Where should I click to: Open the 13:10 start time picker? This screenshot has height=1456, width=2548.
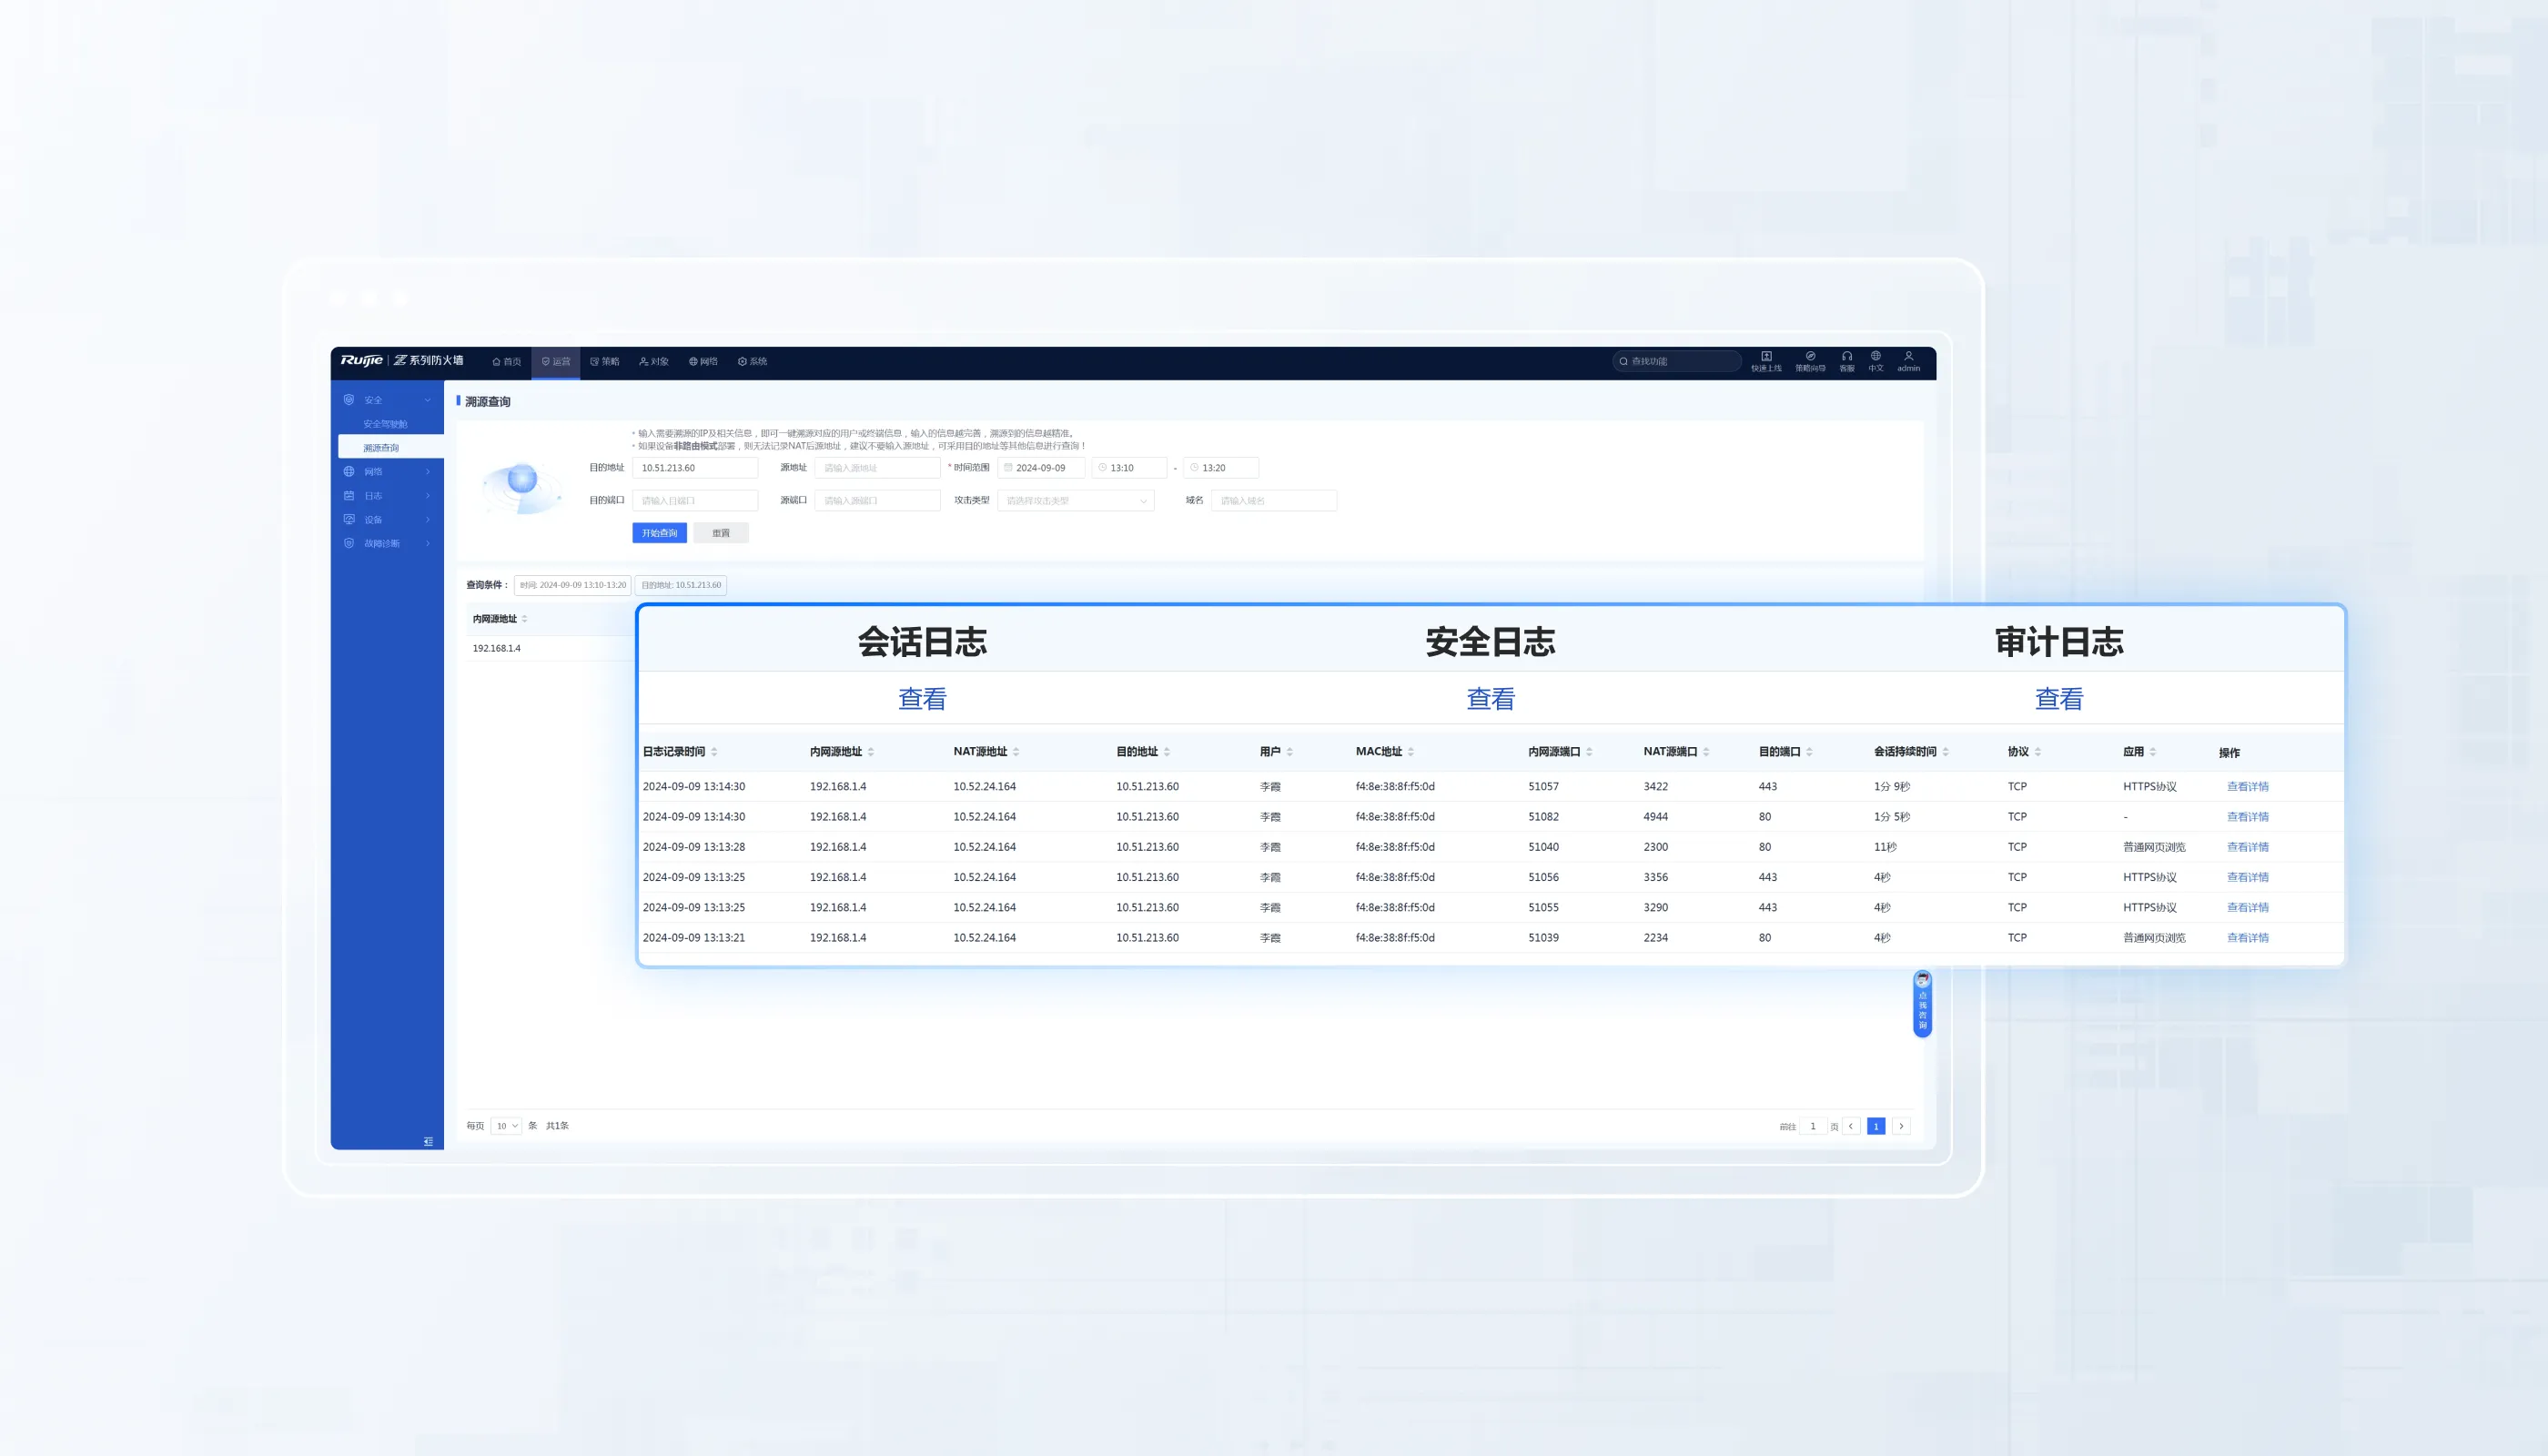(x=1129, y=468)
